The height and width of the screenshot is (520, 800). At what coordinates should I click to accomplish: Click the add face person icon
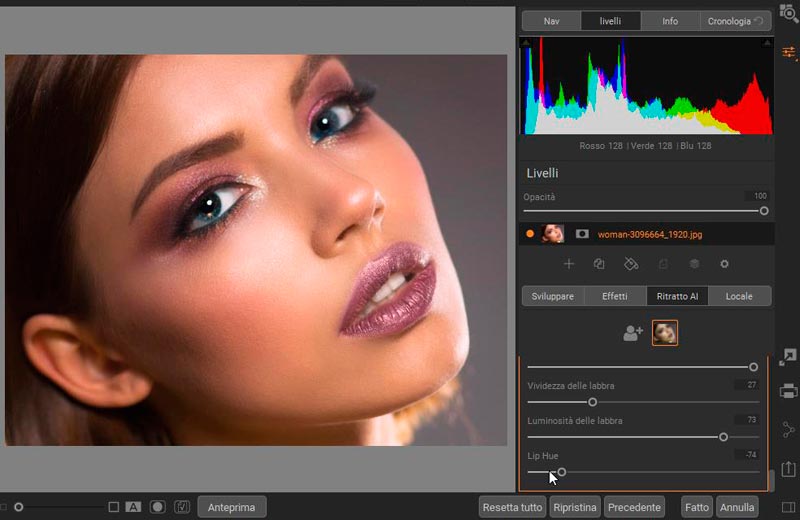[x=633, y=334]
